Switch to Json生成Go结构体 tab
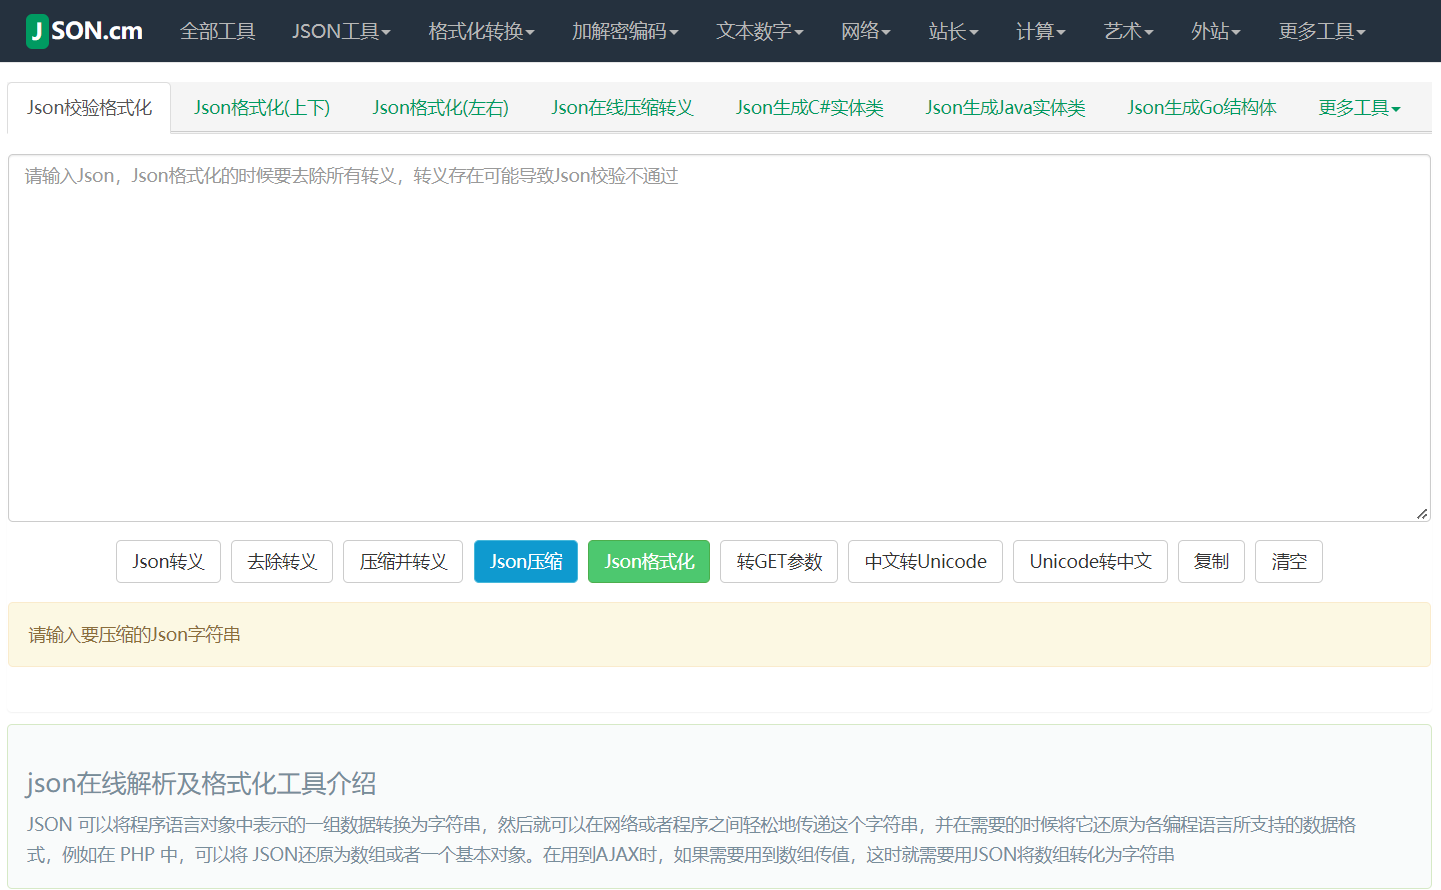 (x=1201, y=108)
